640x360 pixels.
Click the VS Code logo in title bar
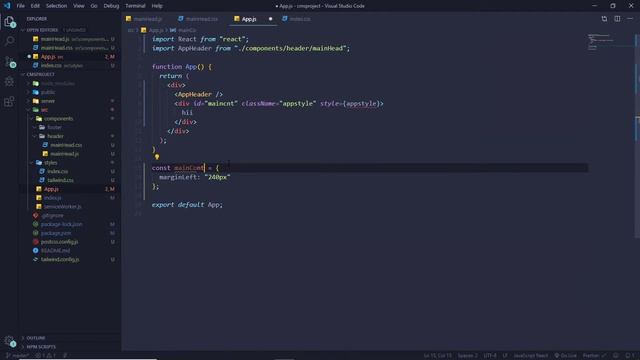[x=7, y=6]
